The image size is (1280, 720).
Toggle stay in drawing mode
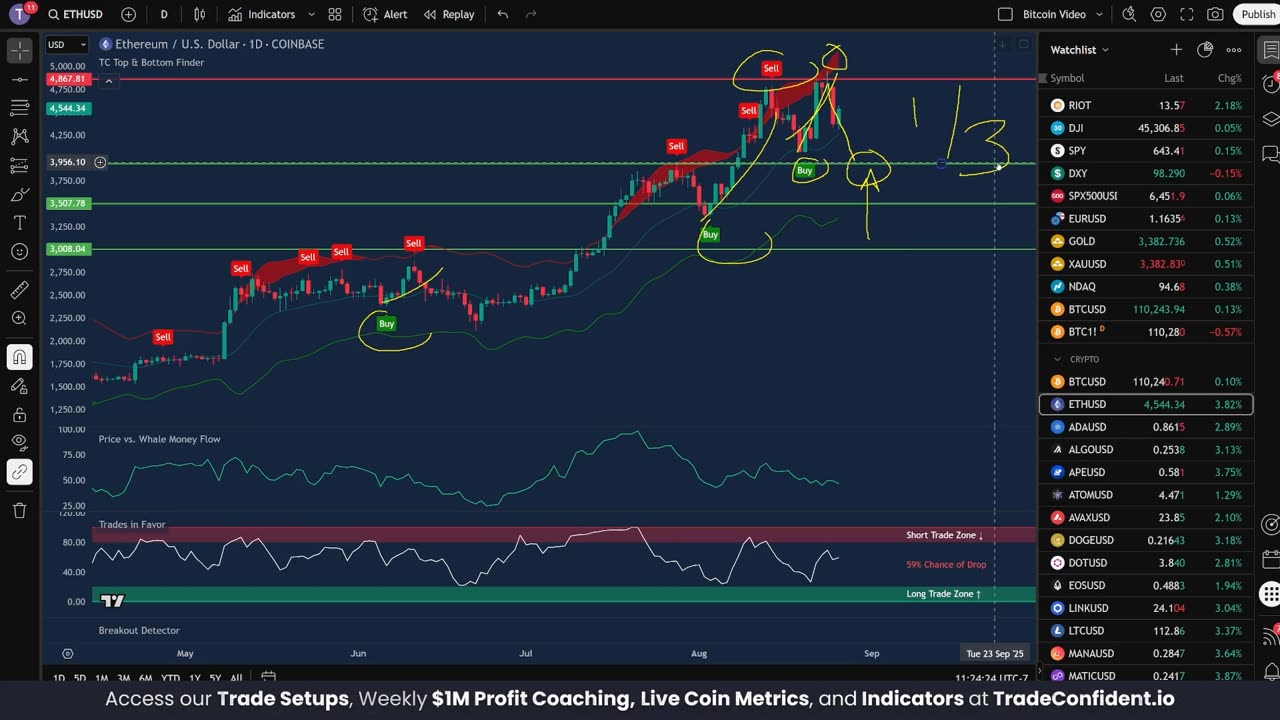tap(19, 385)
